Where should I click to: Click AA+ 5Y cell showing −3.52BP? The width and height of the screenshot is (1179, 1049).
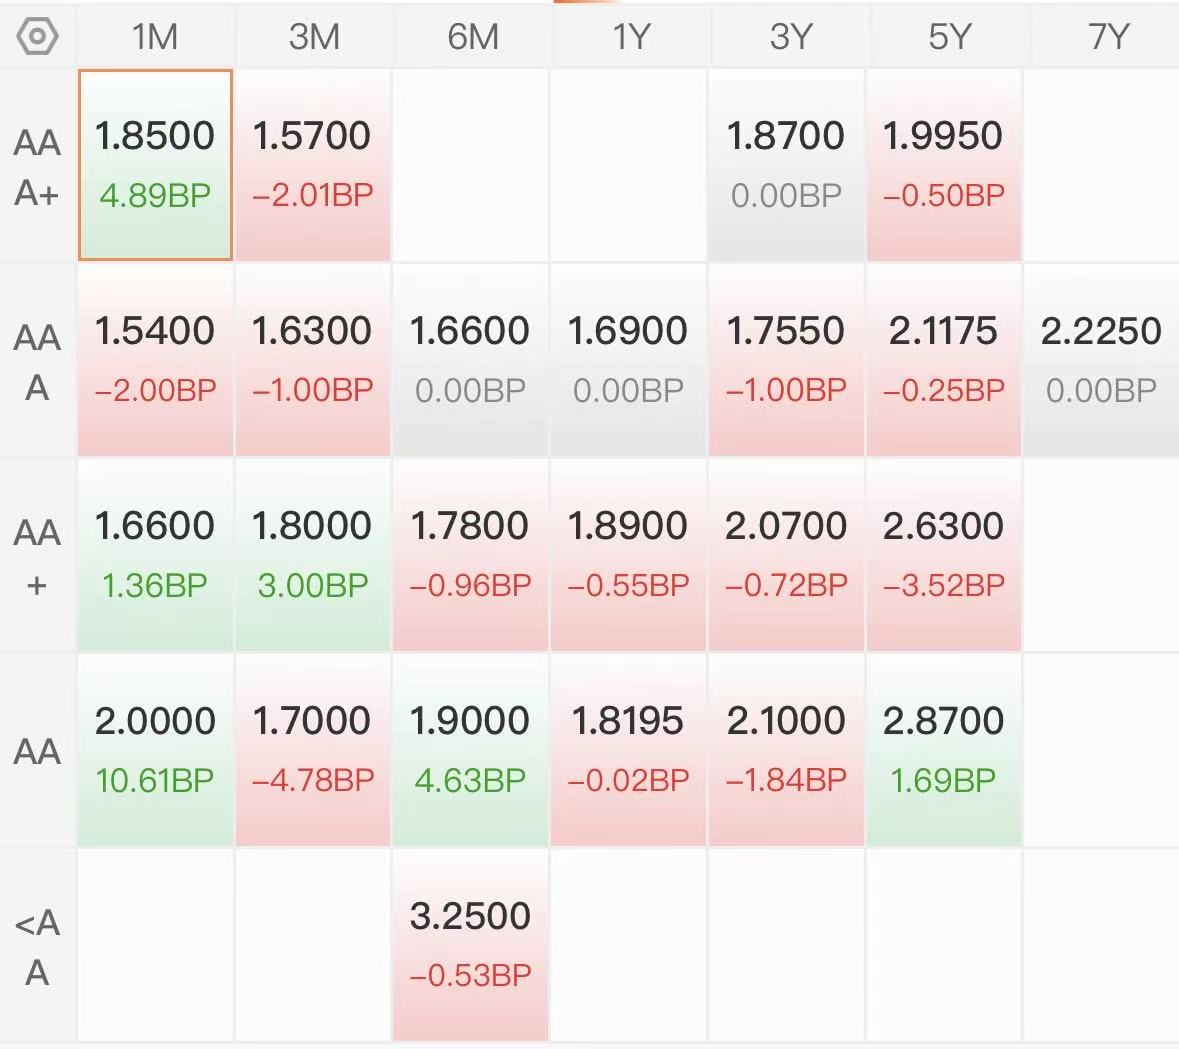pyautogui.click(x=943, y=555)
